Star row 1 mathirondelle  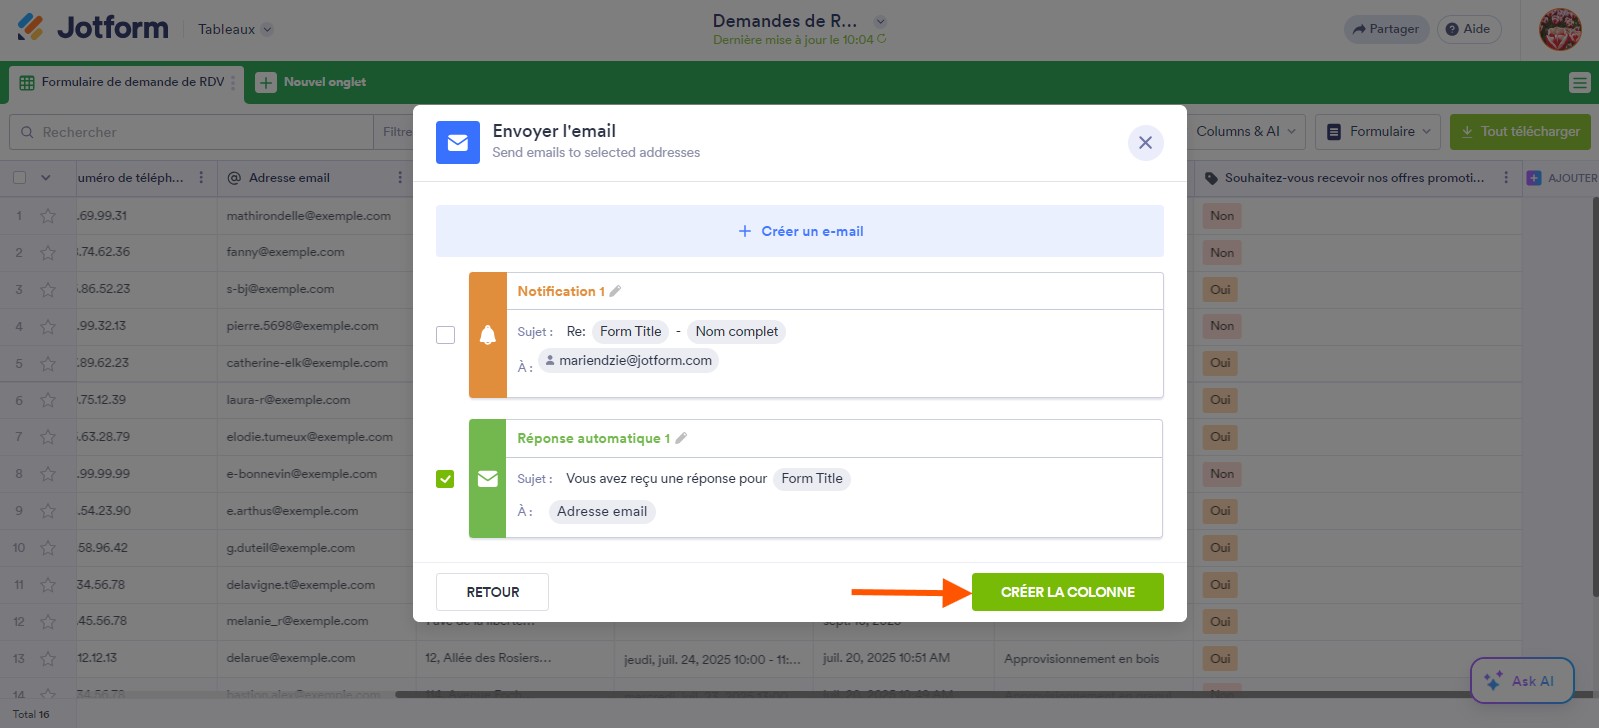[48, 216]
